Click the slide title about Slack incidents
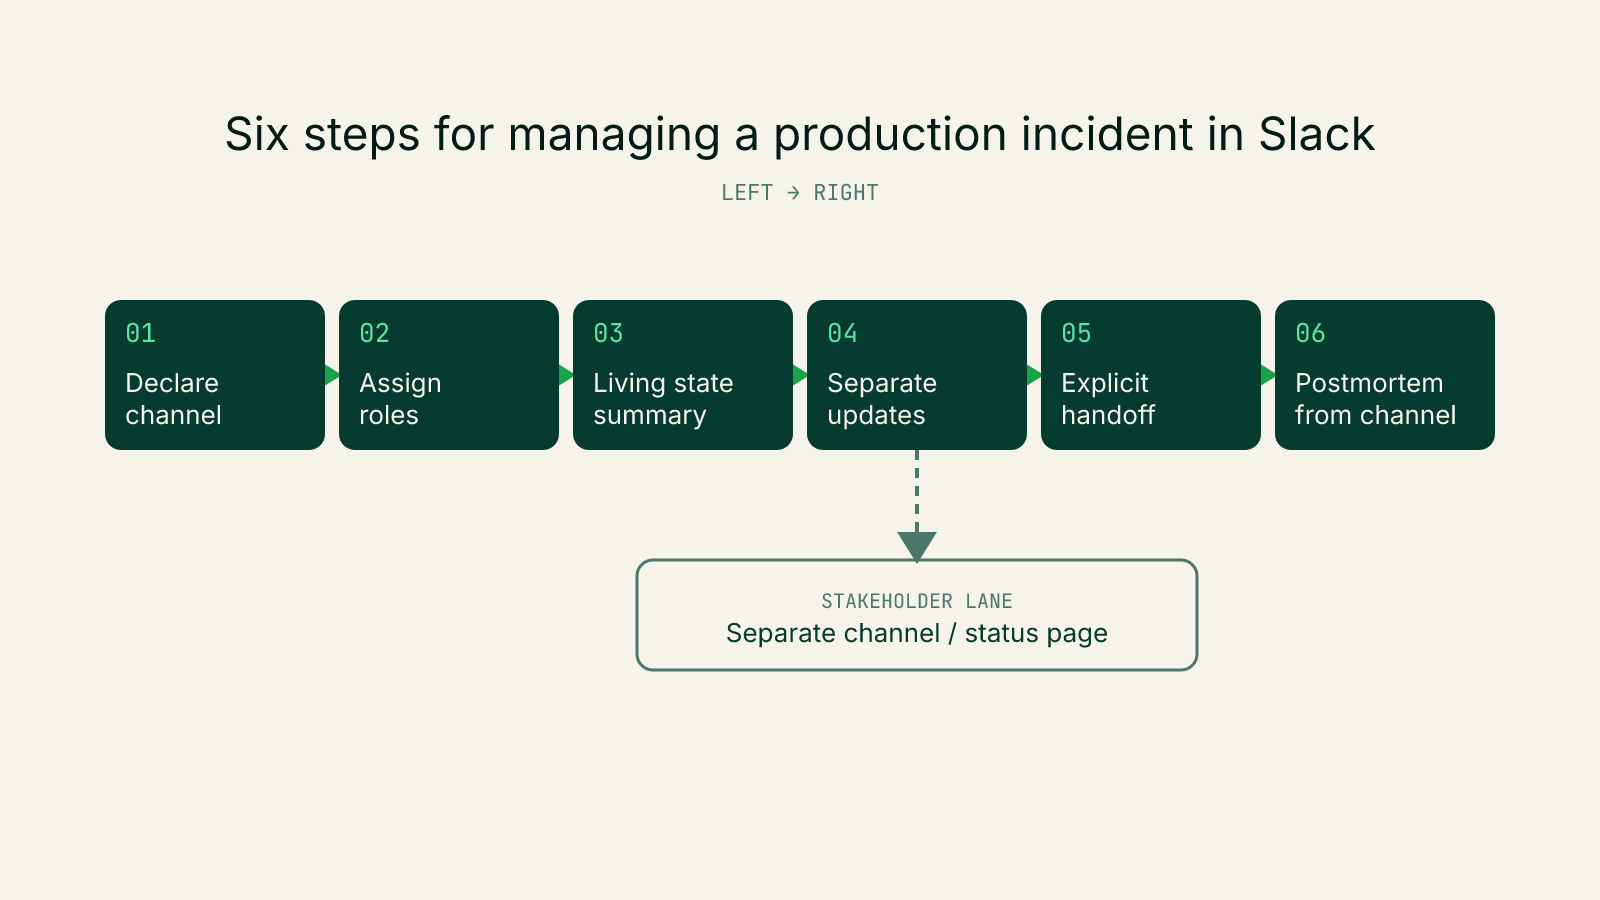 [x=800, y=135]
